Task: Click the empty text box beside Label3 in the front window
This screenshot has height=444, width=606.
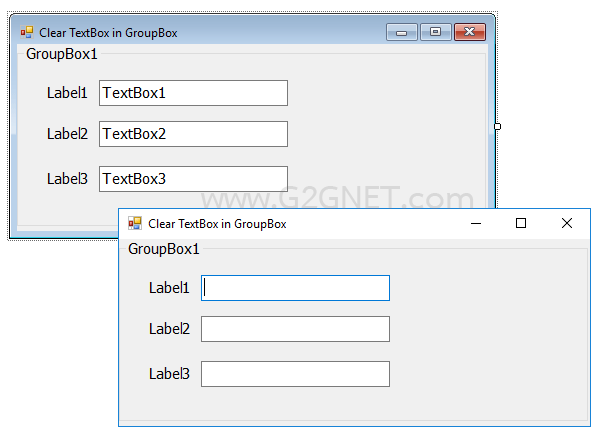Action: (295, 374)
